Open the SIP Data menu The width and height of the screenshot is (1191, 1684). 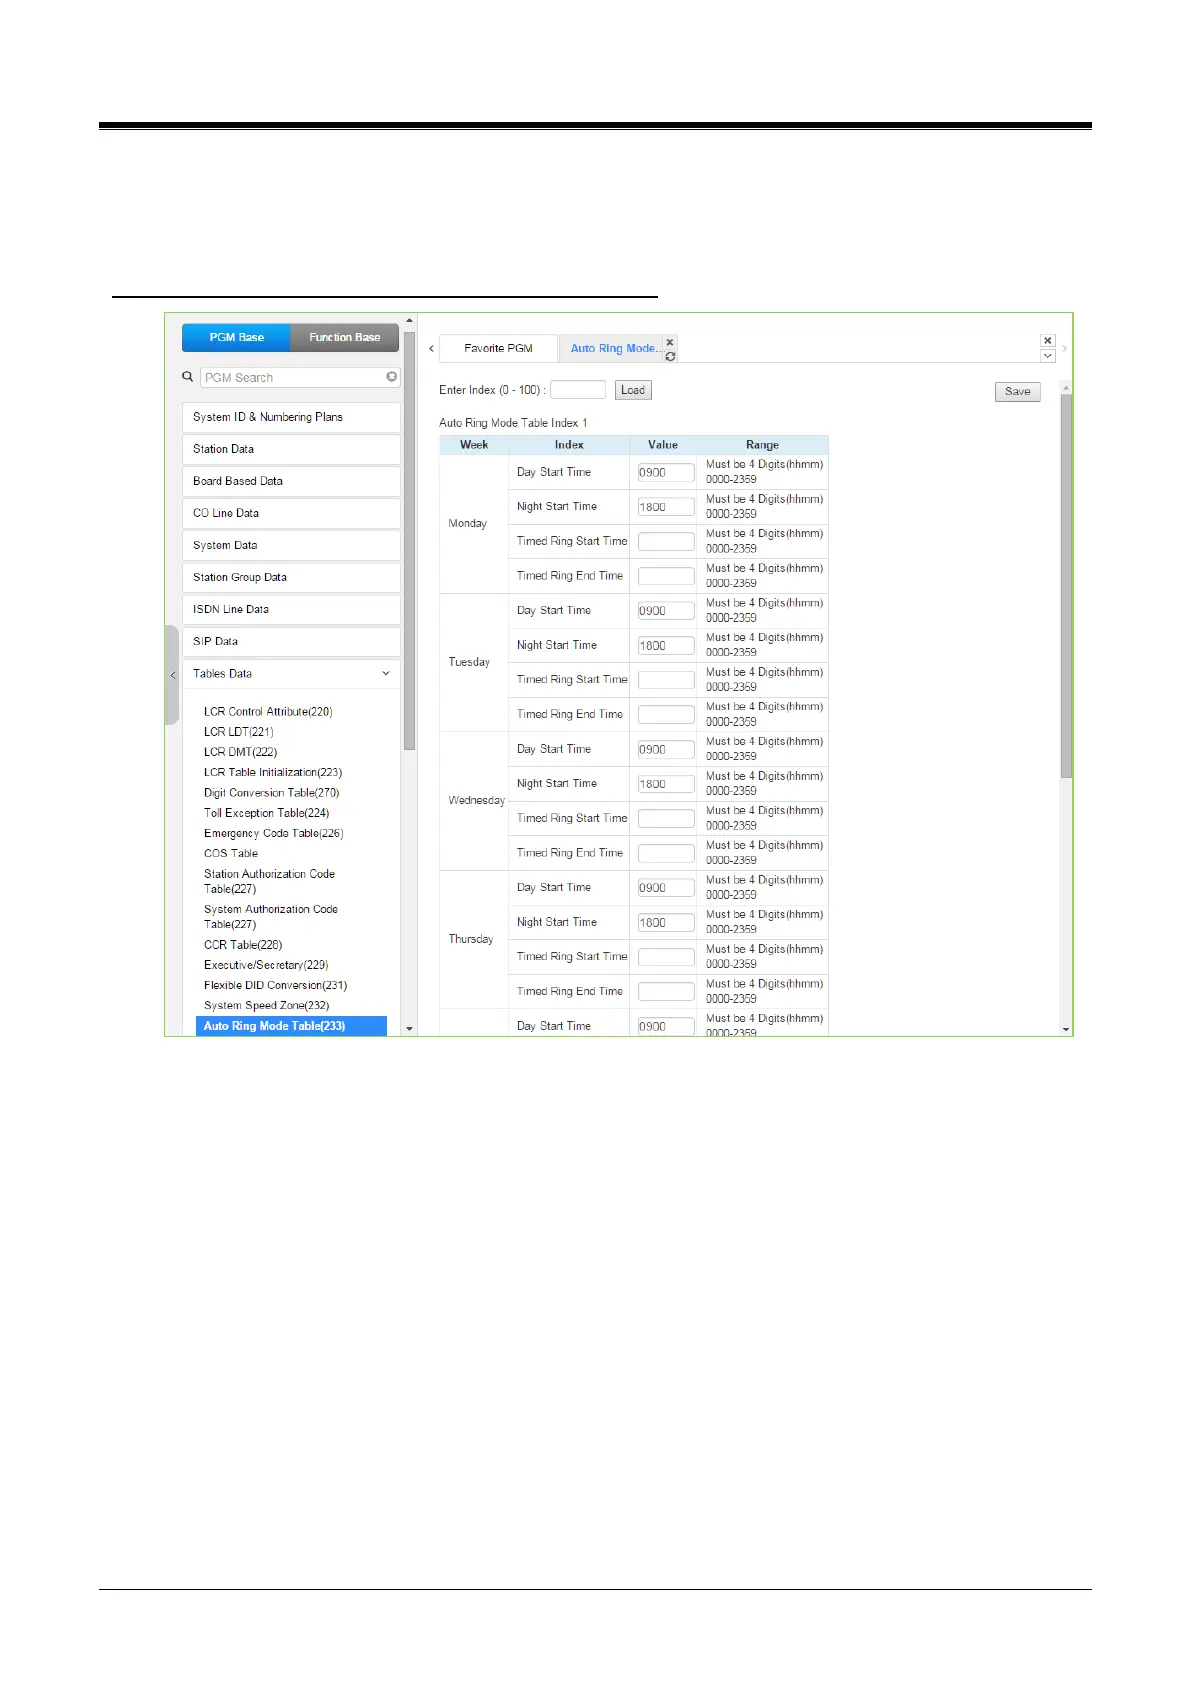pos(291,641)
